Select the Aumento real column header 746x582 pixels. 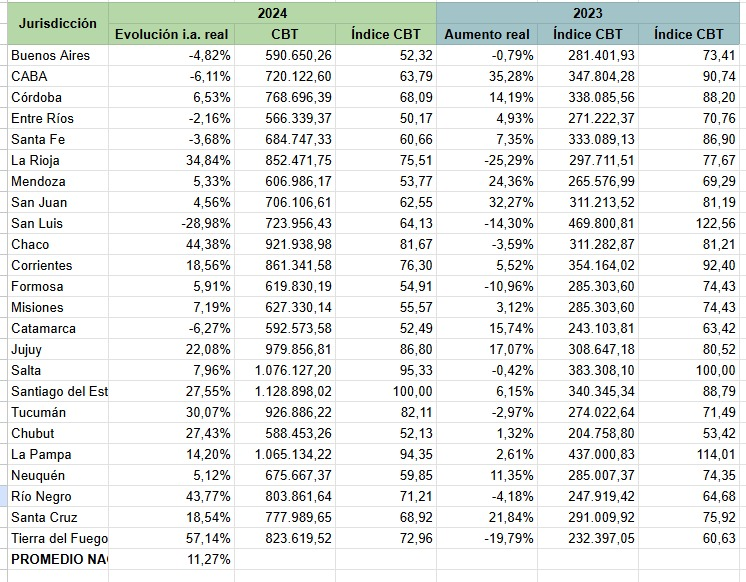[488, 34]
